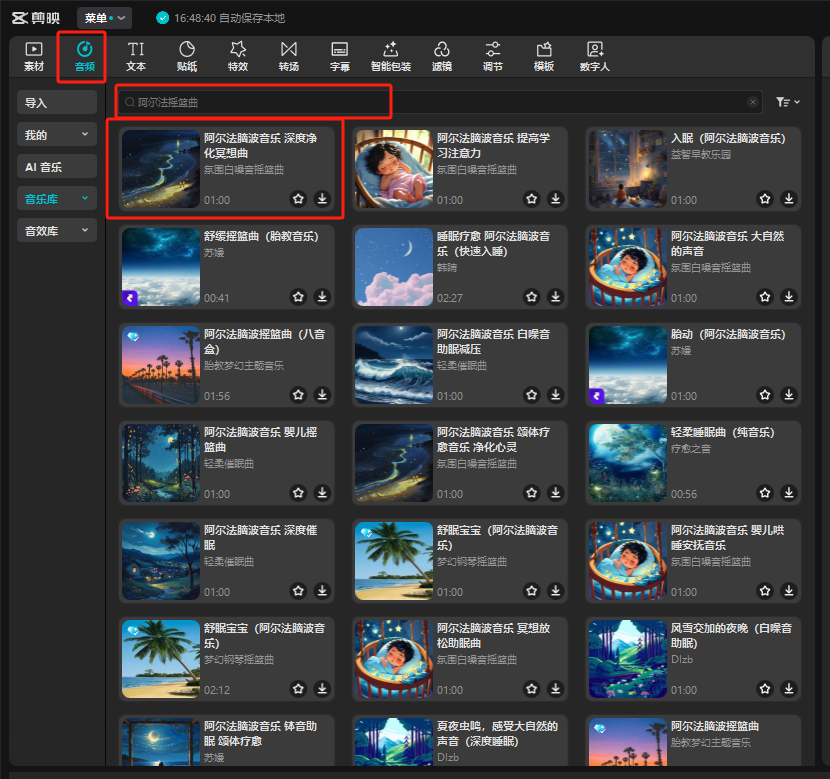Switch to the 素材 (Media) tab
Image resolution: width=830 pixels, height=779 pixels.
pyautogui.click(x=34, y=56)
